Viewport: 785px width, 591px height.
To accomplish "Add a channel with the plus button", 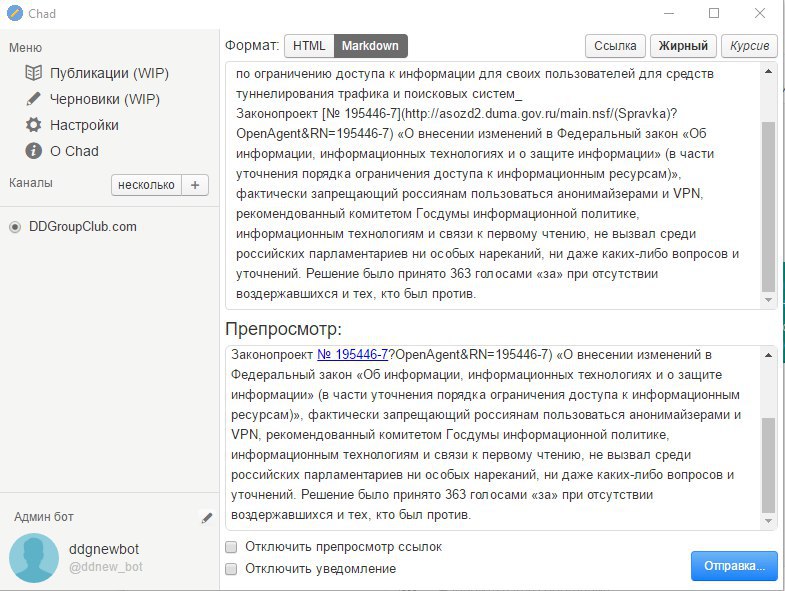I will pos(195,184).
